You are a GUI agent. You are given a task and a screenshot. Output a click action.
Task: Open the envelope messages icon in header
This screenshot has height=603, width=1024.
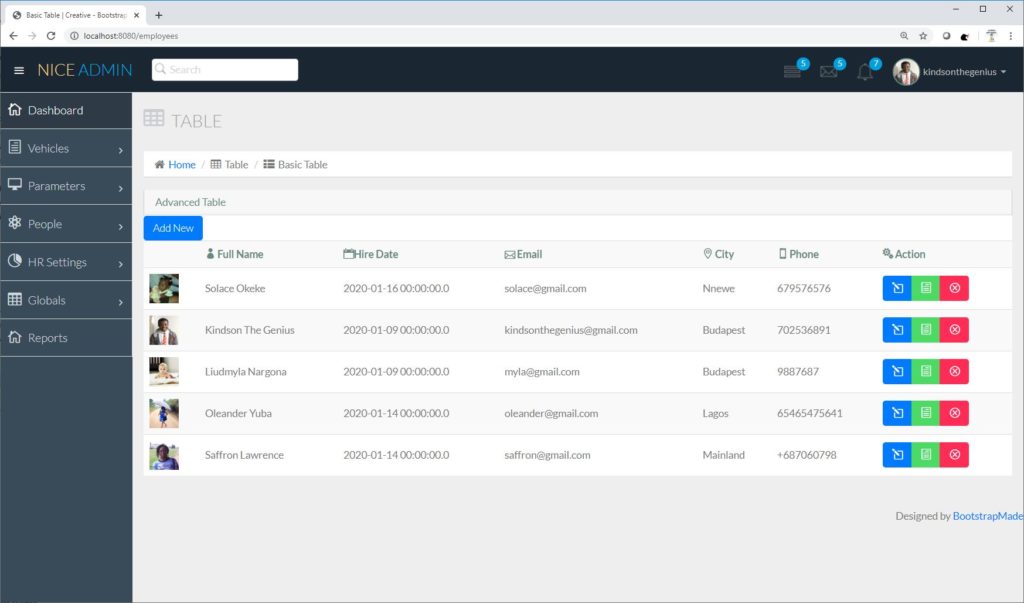829,71
